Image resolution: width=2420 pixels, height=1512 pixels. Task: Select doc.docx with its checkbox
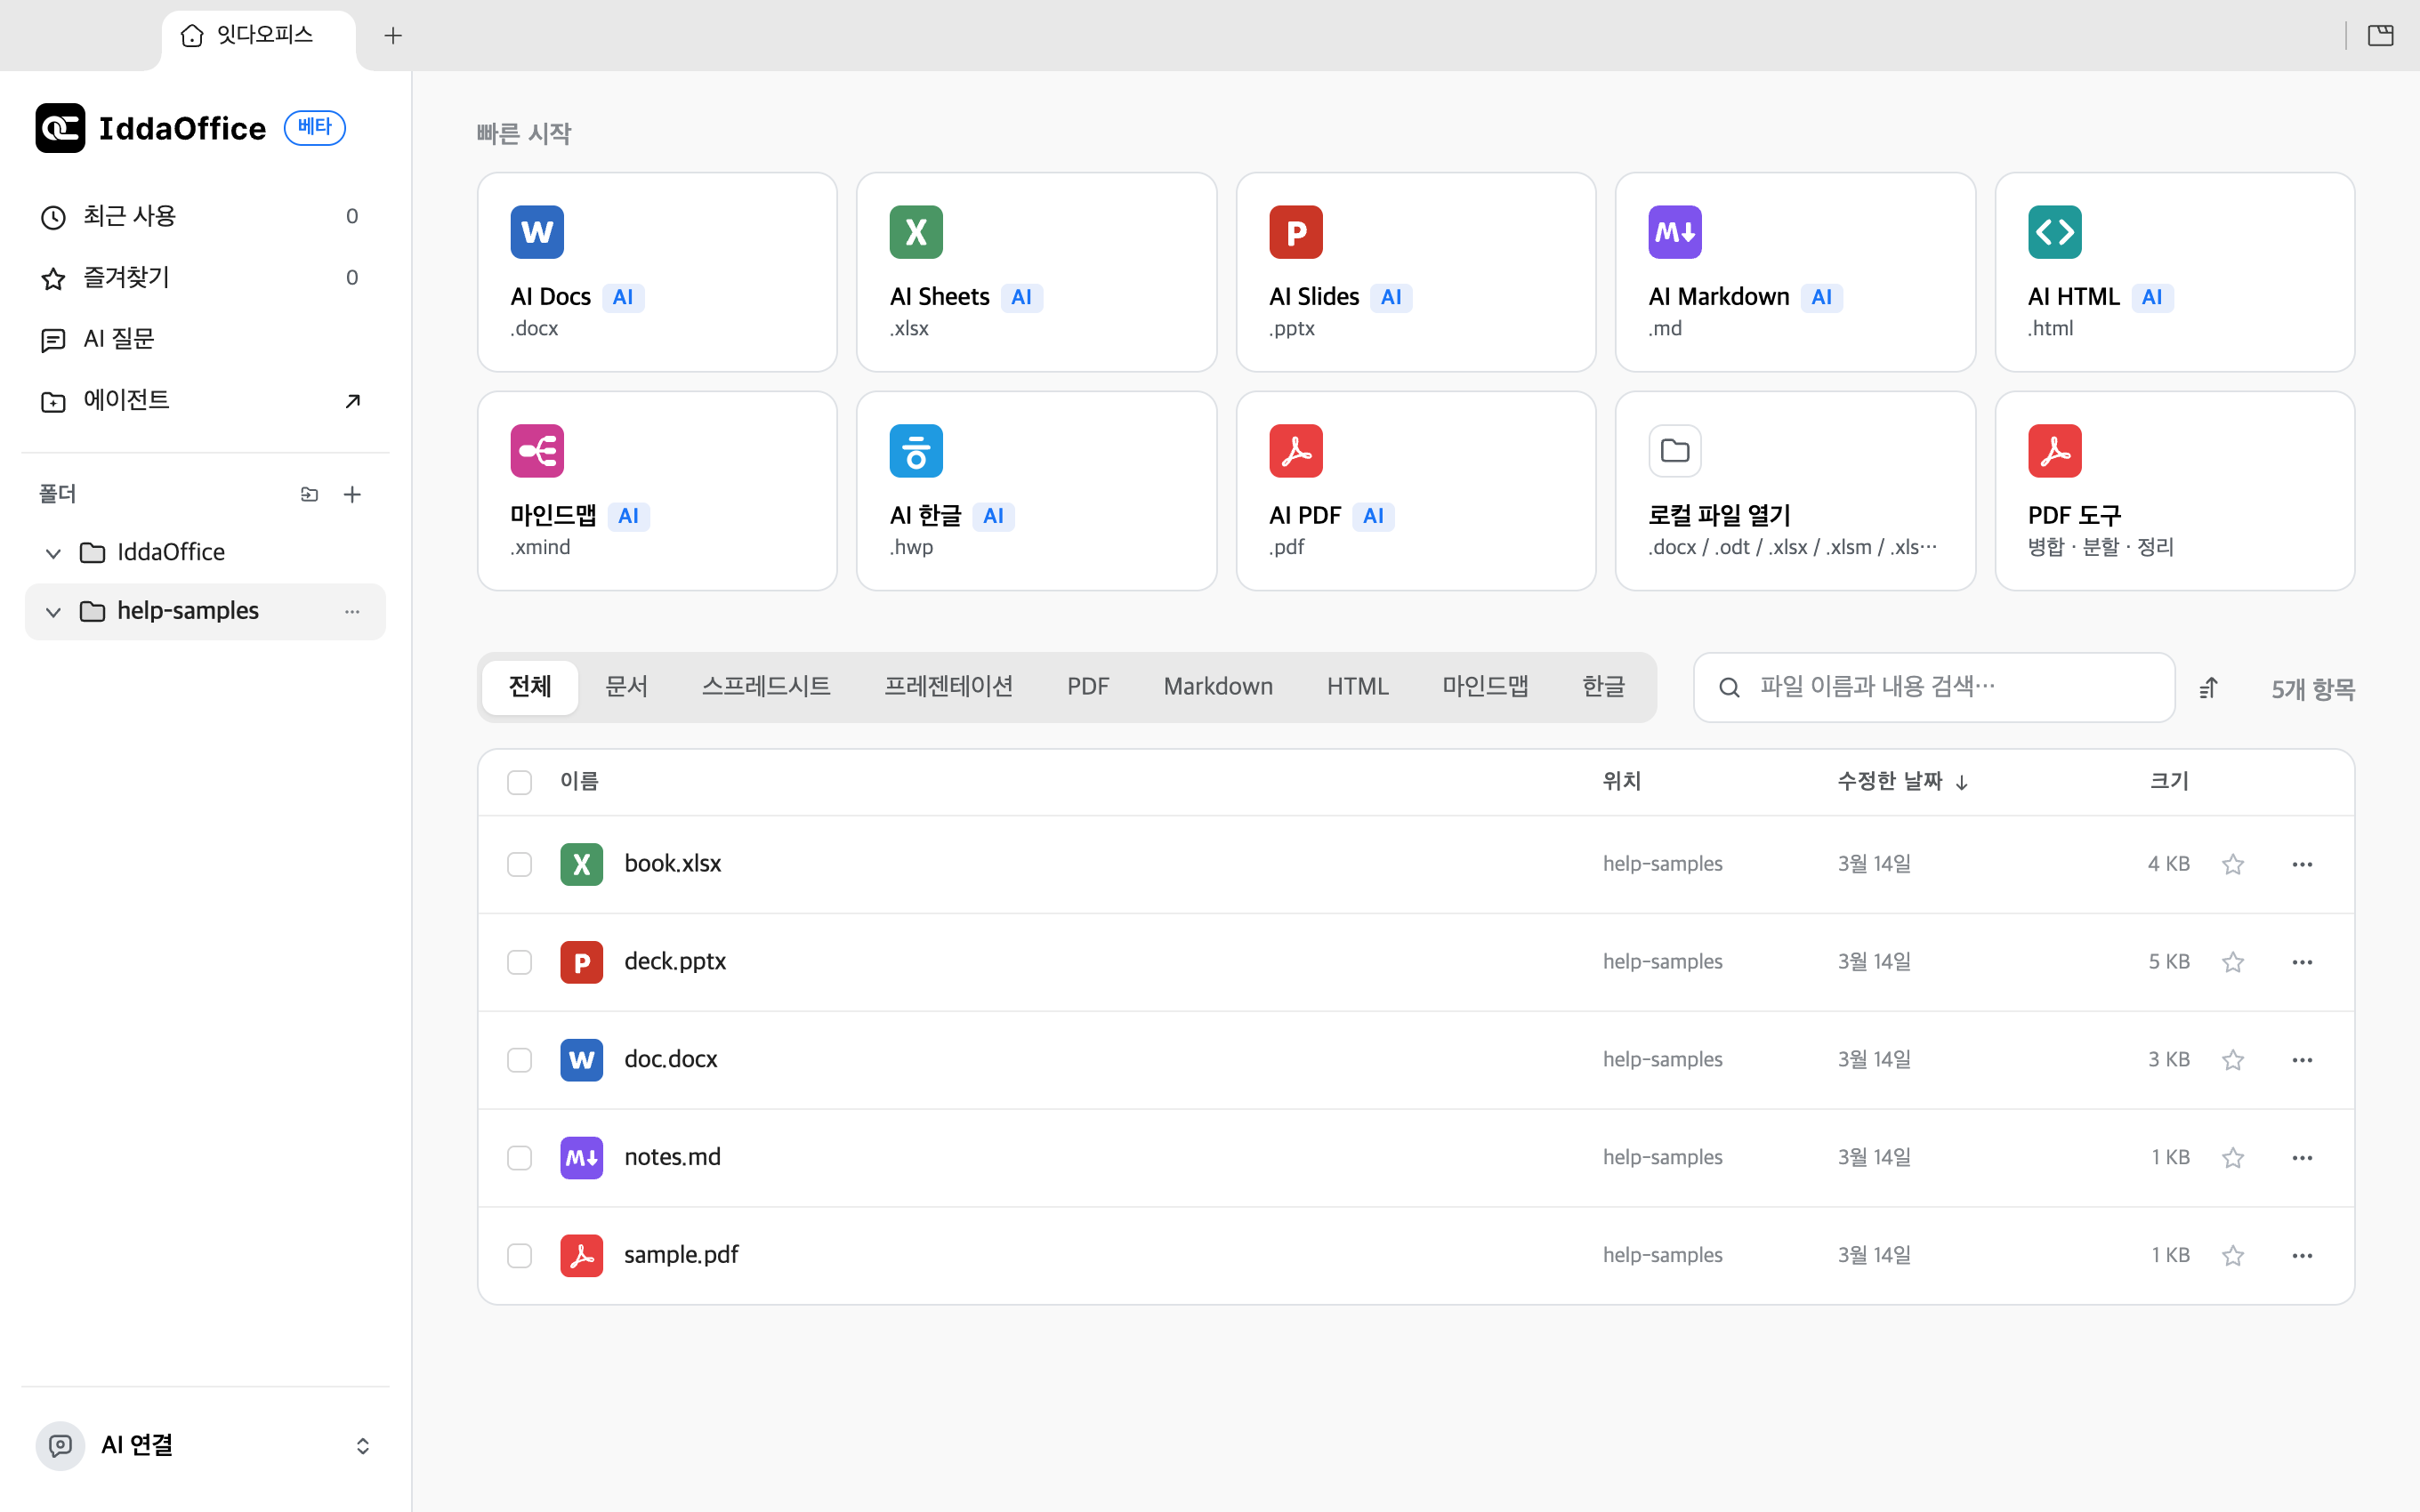[519, 1060]
